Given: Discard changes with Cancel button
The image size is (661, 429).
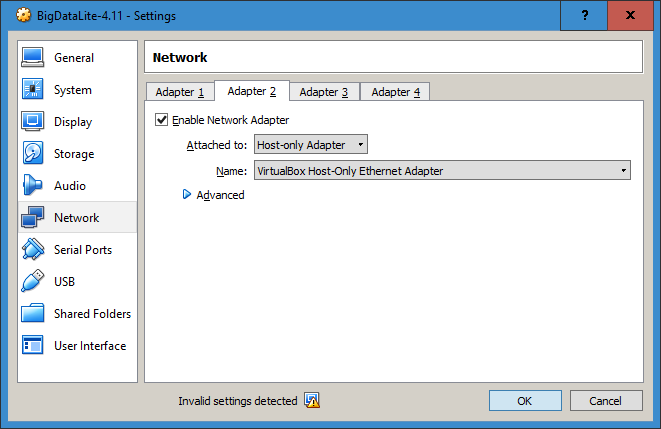Looking at the screenshot, I should [x=606, y=400].
